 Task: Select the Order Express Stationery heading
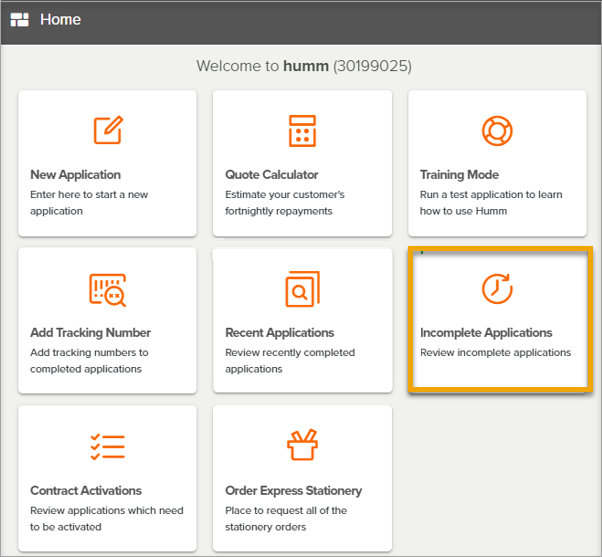pos(293,491)
